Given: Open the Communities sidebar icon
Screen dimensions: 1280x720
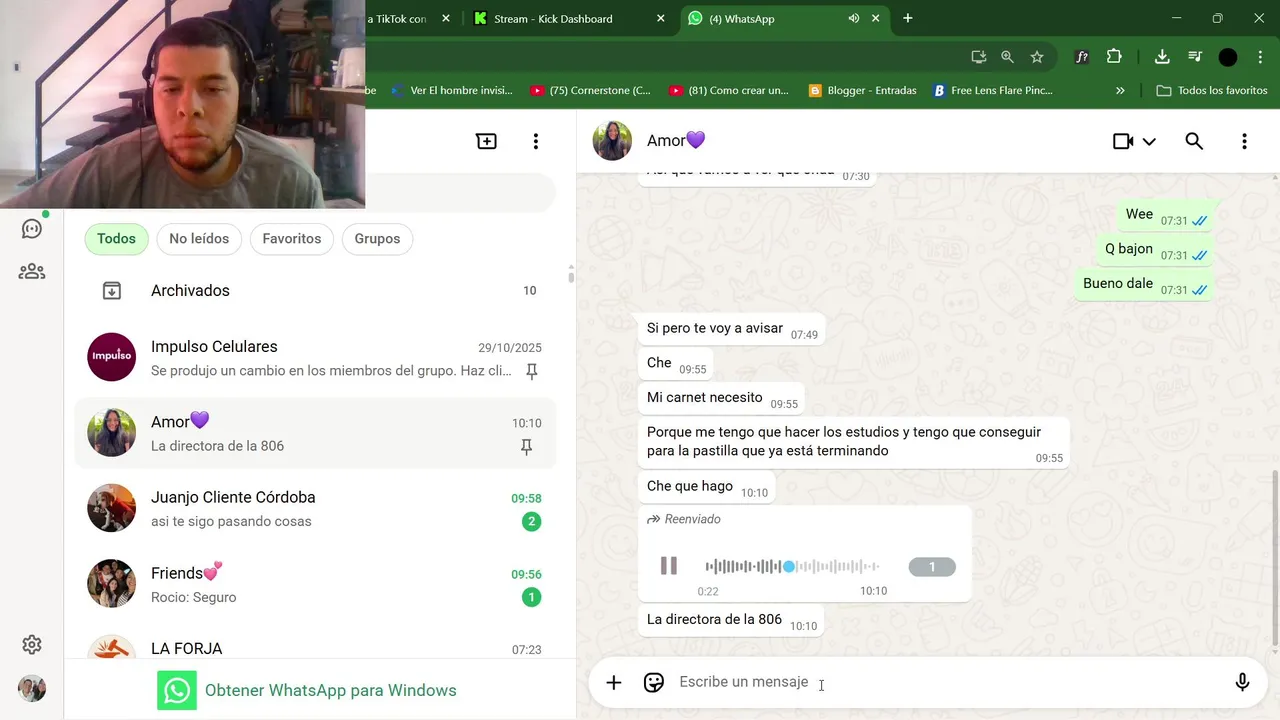Looking at the screenshot, I should (32, 271).
